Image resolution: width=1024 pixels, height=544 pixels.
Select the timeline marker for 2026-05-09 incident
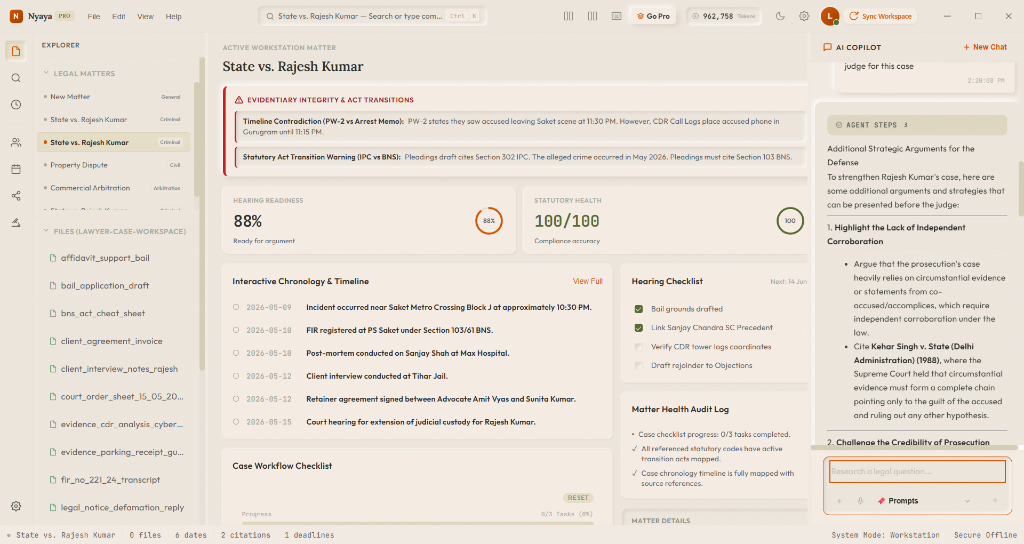(x=236, y=307)
